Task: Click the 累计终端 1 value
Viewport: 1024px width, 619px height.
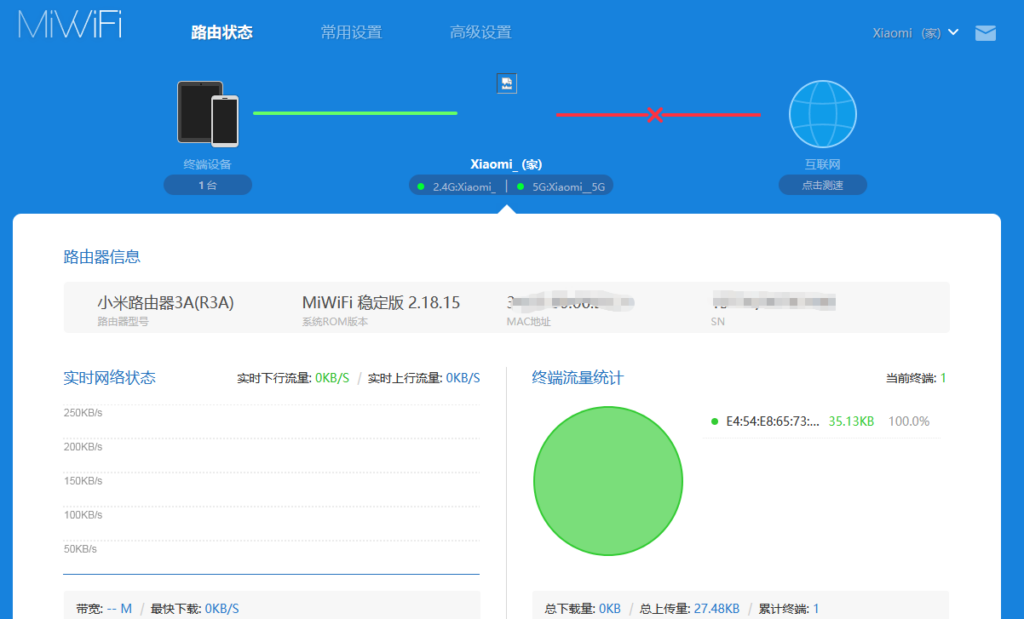Action: tap(816, 609)
